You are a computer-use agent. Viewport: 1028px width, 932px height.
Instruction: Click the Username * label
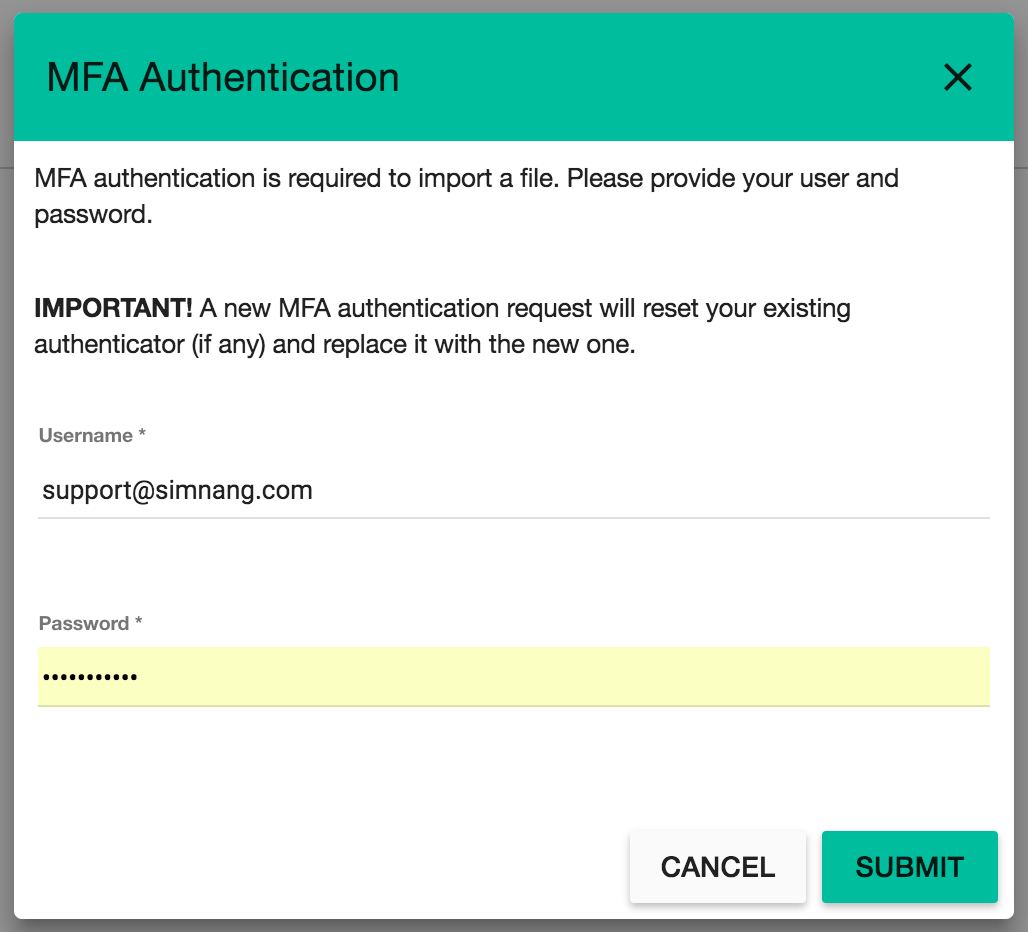coord(92,435)
